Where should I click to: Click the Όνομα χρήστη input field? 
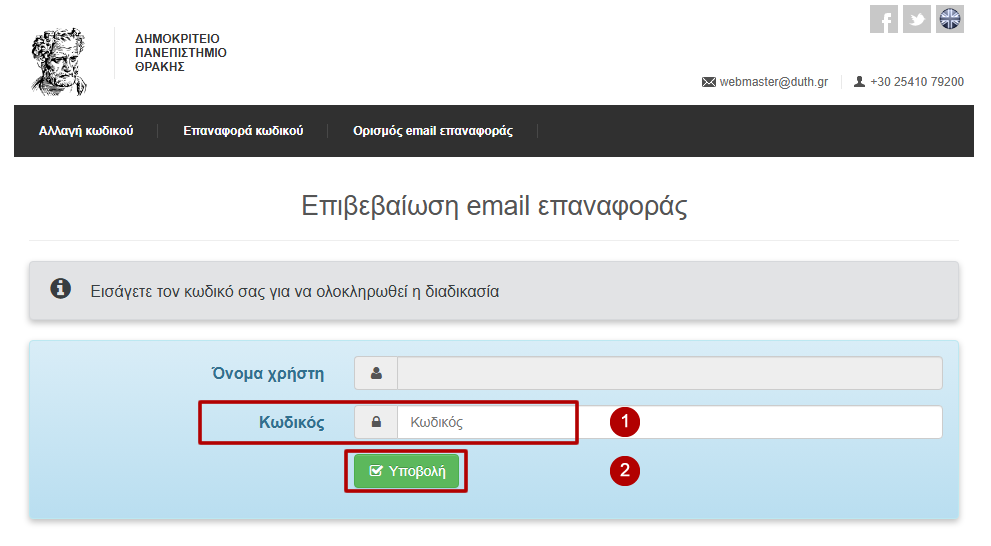pyautogui.click(x=669, y=373)
